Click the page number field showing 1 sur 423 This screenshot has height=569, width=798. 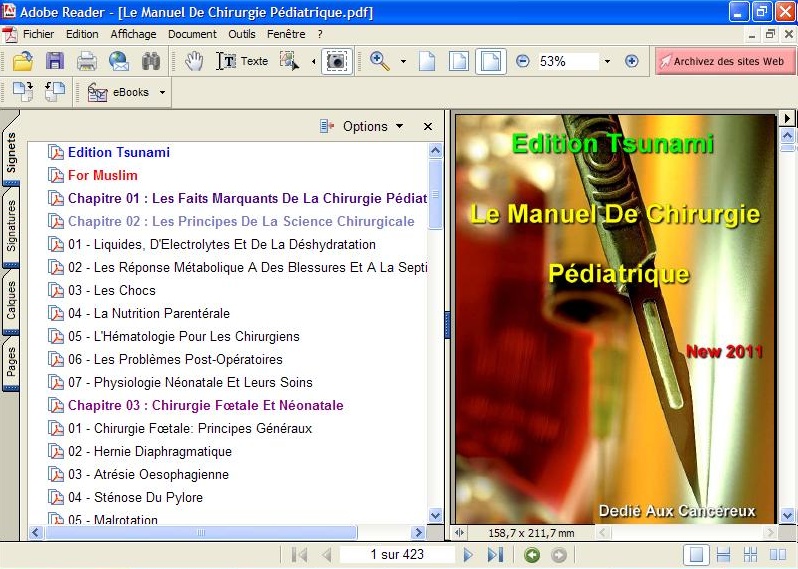click(x=397, y=555)
